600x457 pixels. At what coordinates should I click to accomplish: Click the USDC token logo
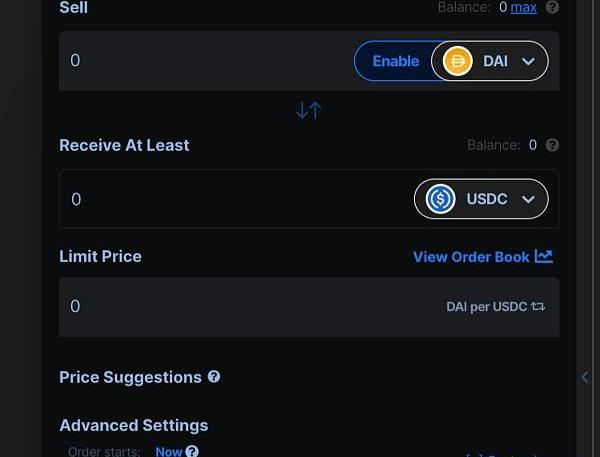[x=441, y=199]
